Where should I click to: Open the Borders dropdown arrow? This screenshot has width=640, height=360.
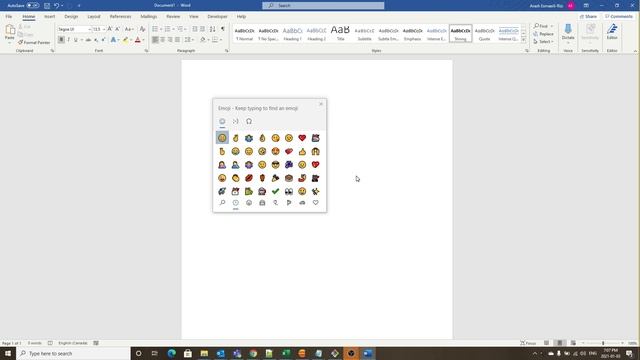click(x=221, y=40)
